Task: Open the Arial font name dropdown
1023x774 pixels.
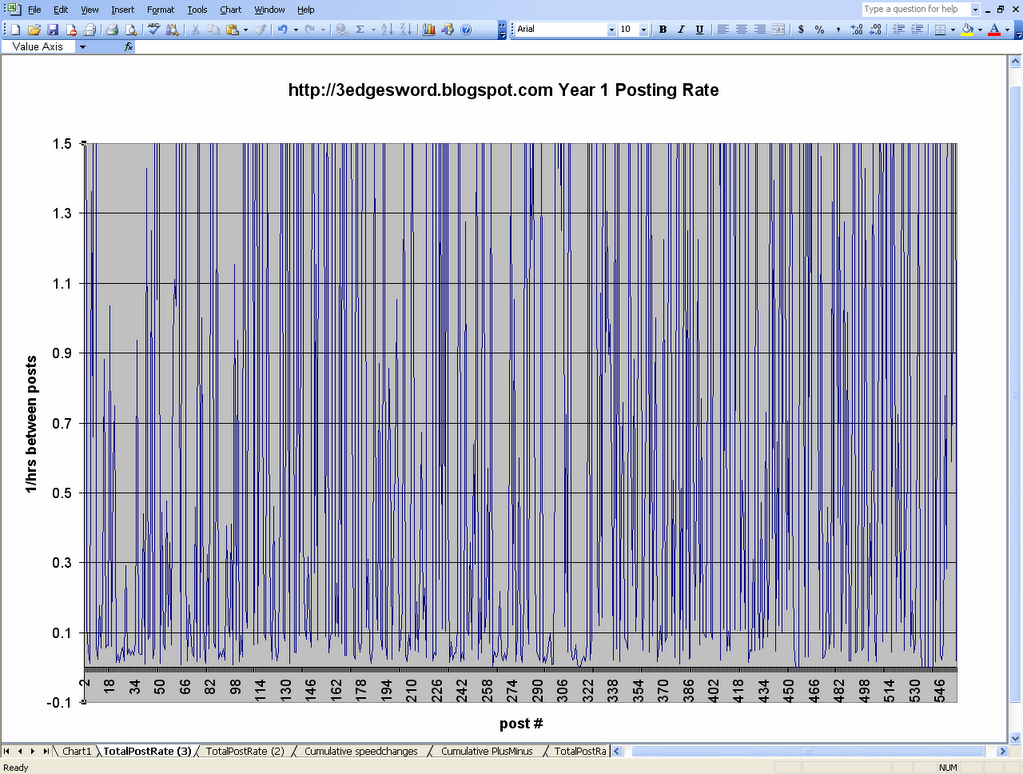Action: 611,29
